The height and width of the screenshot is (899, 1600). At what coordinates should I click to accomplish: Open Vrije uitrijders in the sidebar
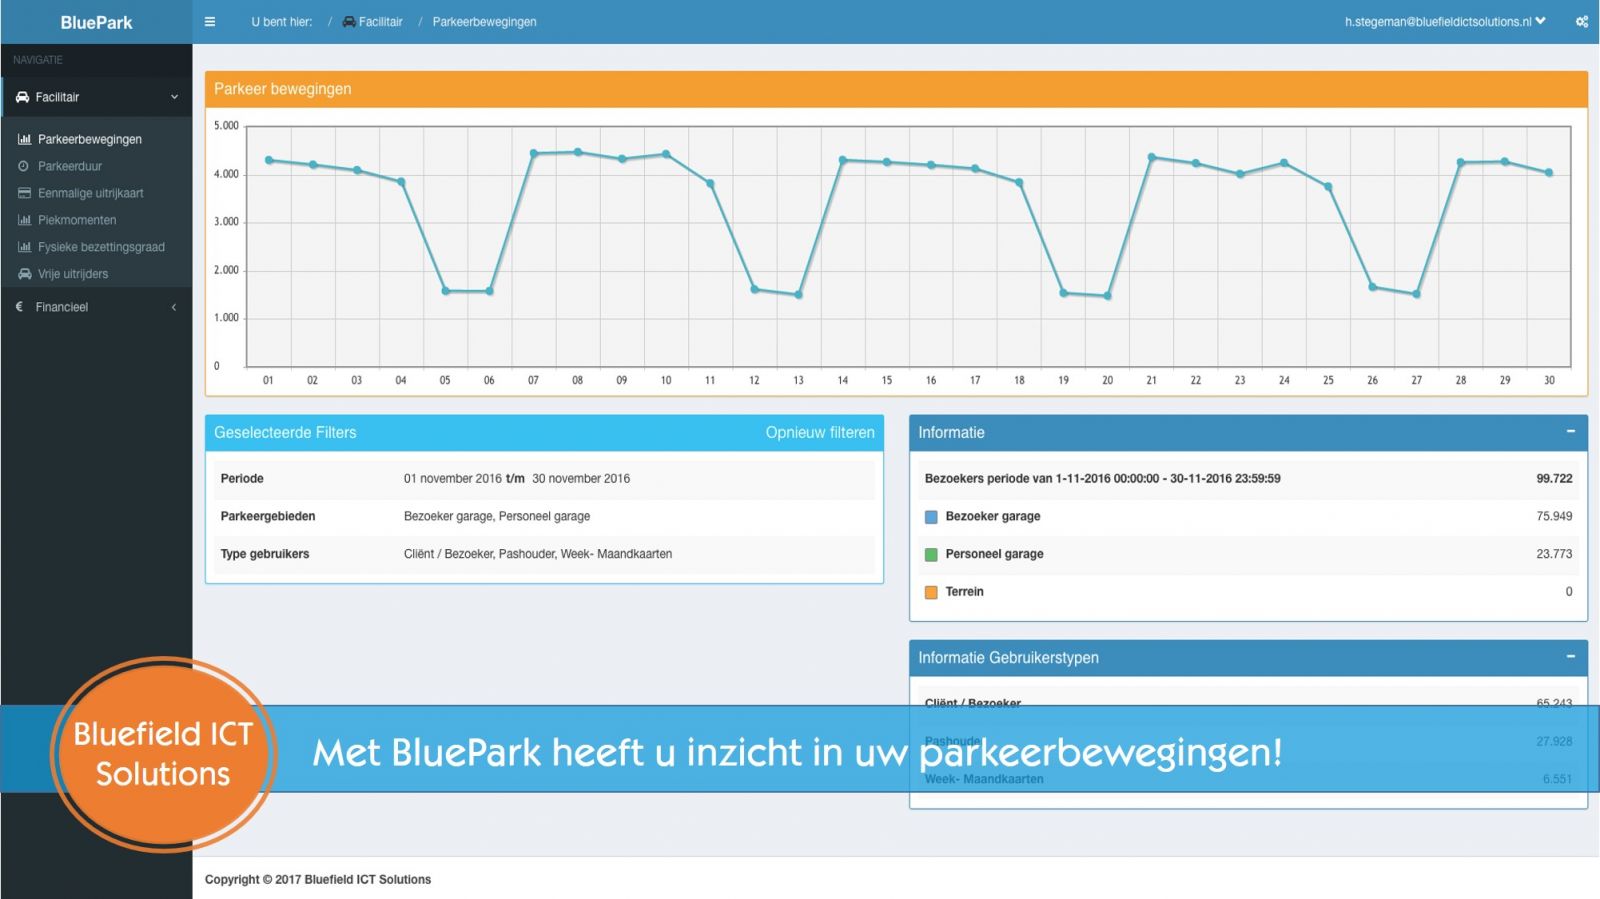[73, 274]
